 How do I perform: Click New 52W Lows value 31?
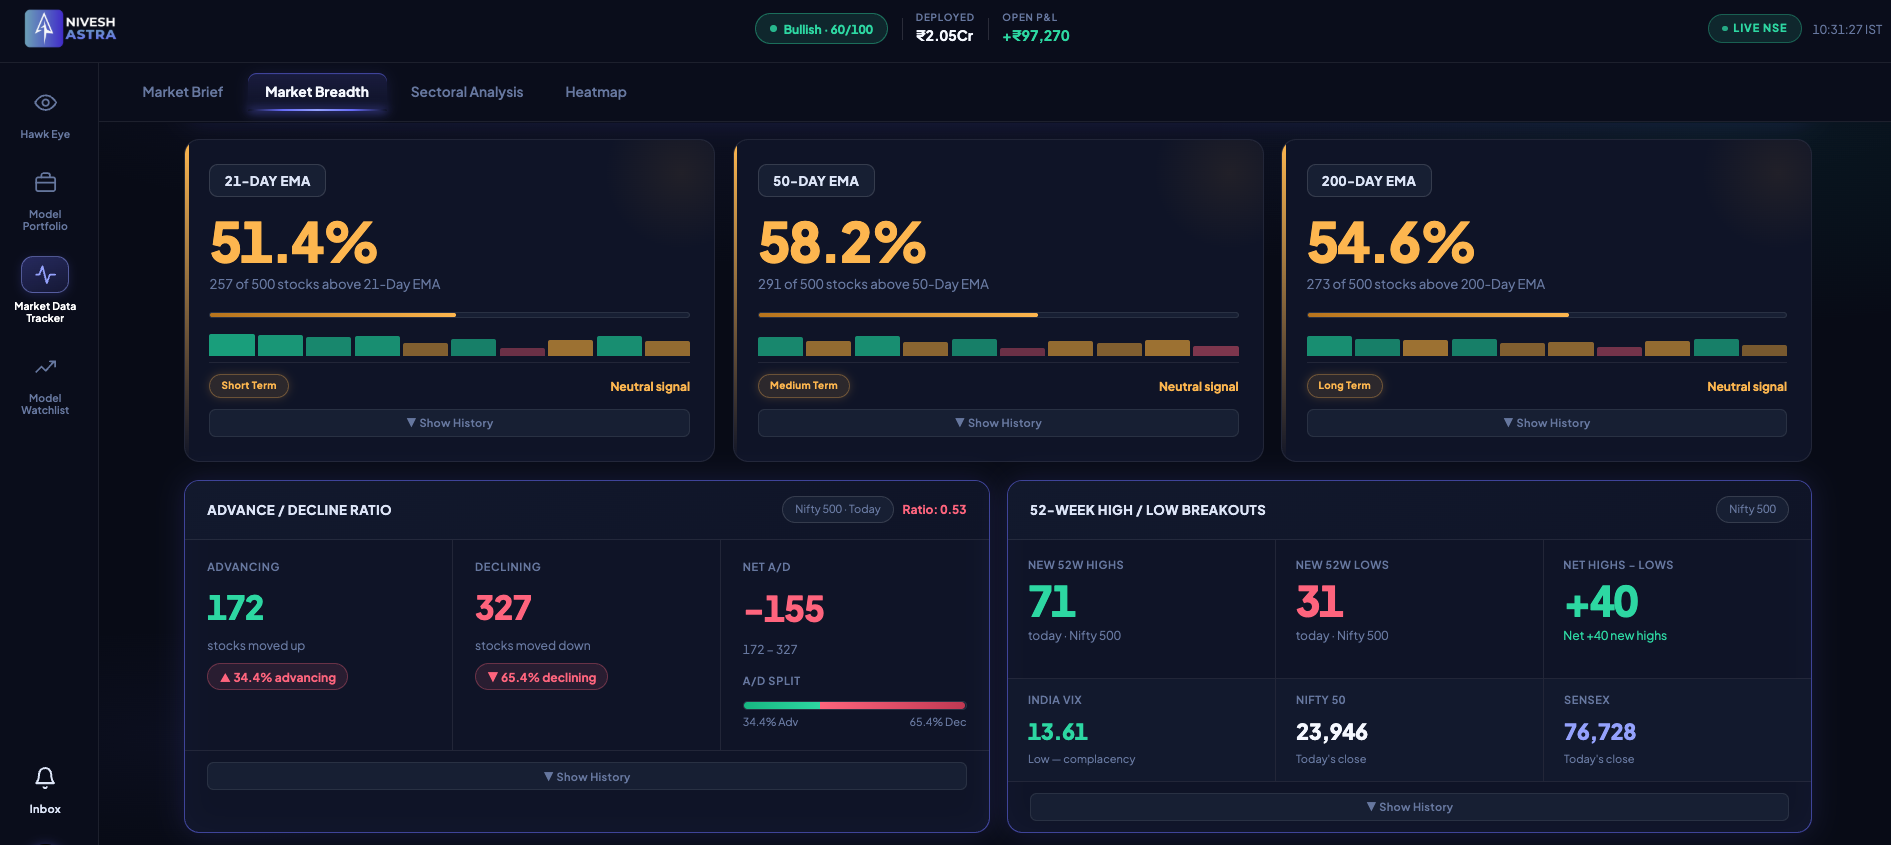1320,602
